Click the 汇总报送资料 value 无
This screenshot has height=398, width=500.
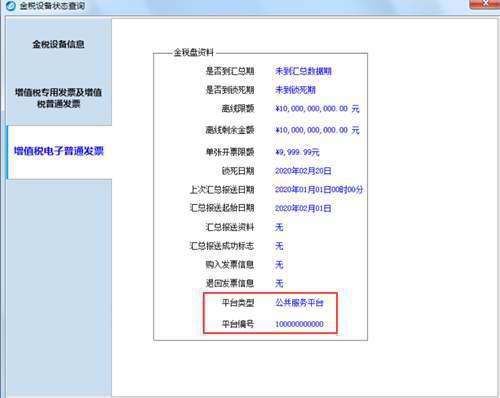point(279,227)
